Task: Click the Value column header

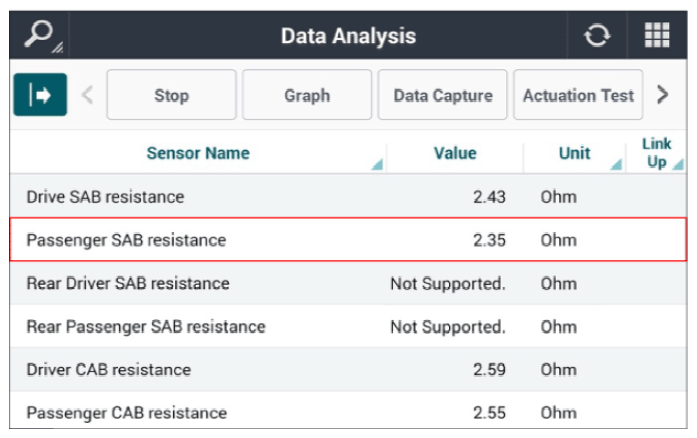Action: [455, 153]
